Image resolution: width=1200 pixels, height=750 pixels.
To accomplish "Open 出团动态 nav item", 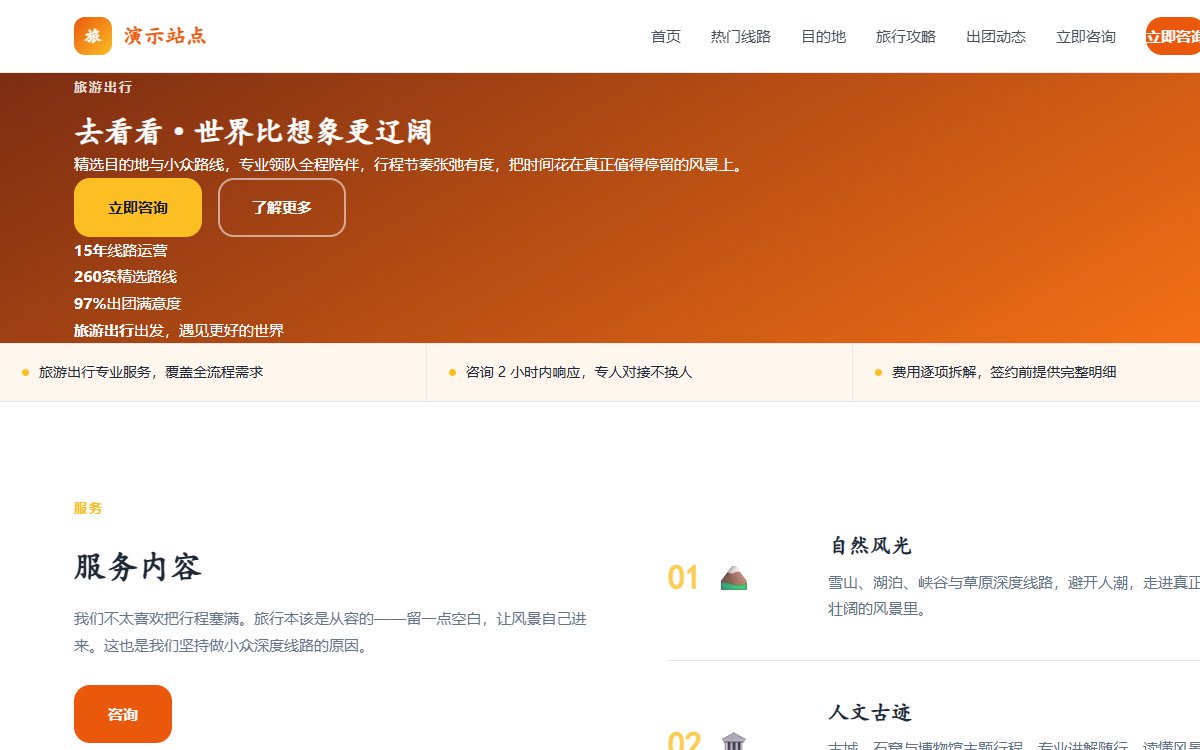I will click(x=996, y=36).
